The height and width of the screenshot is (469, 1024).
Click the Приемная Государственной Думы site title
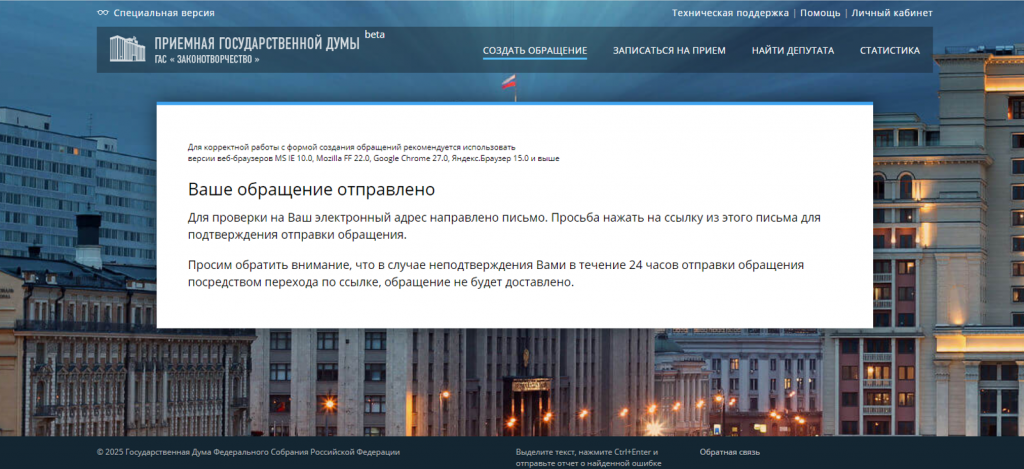[x=257, y=44]
